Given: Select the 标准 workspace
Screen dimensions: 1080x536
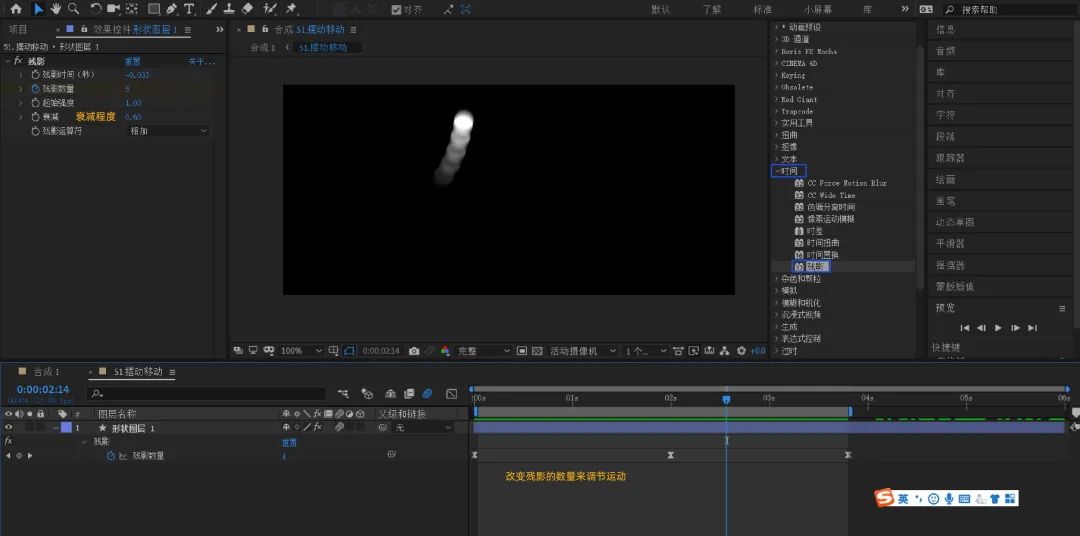Looking at the screenshot, I should pyautogui.click(x=762, y=10).
